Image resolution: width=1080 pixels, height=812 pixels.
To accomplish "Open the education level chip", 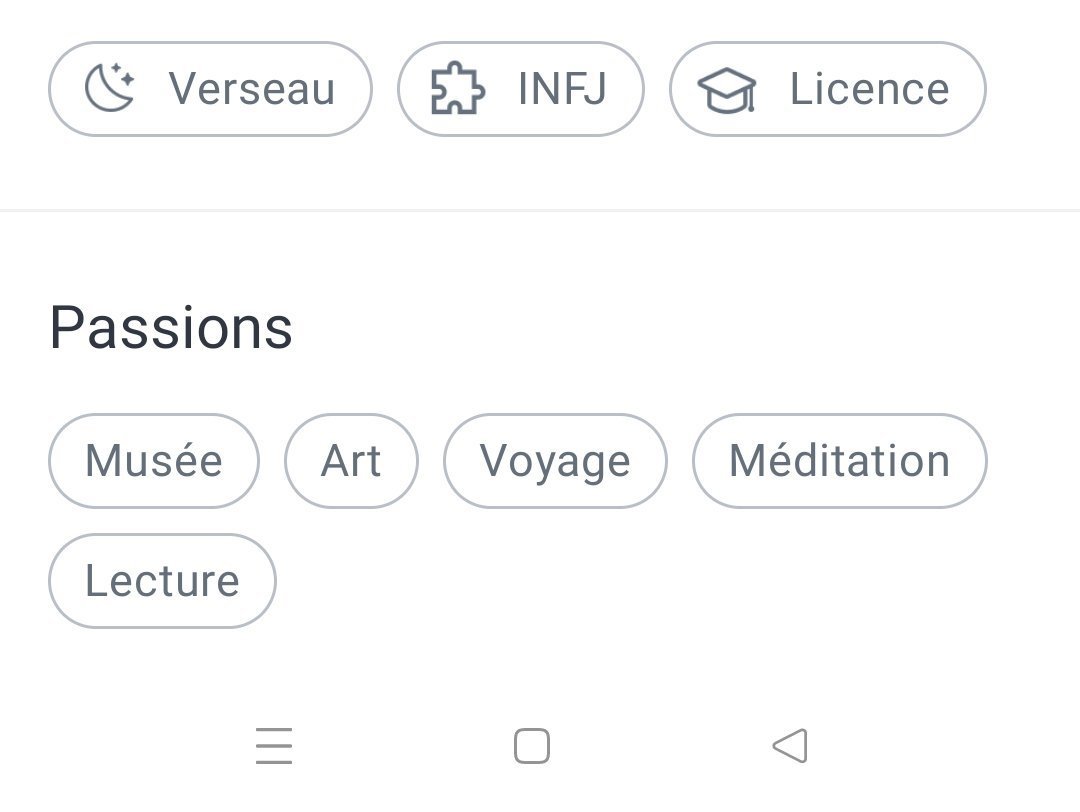I will click(827, 89).
